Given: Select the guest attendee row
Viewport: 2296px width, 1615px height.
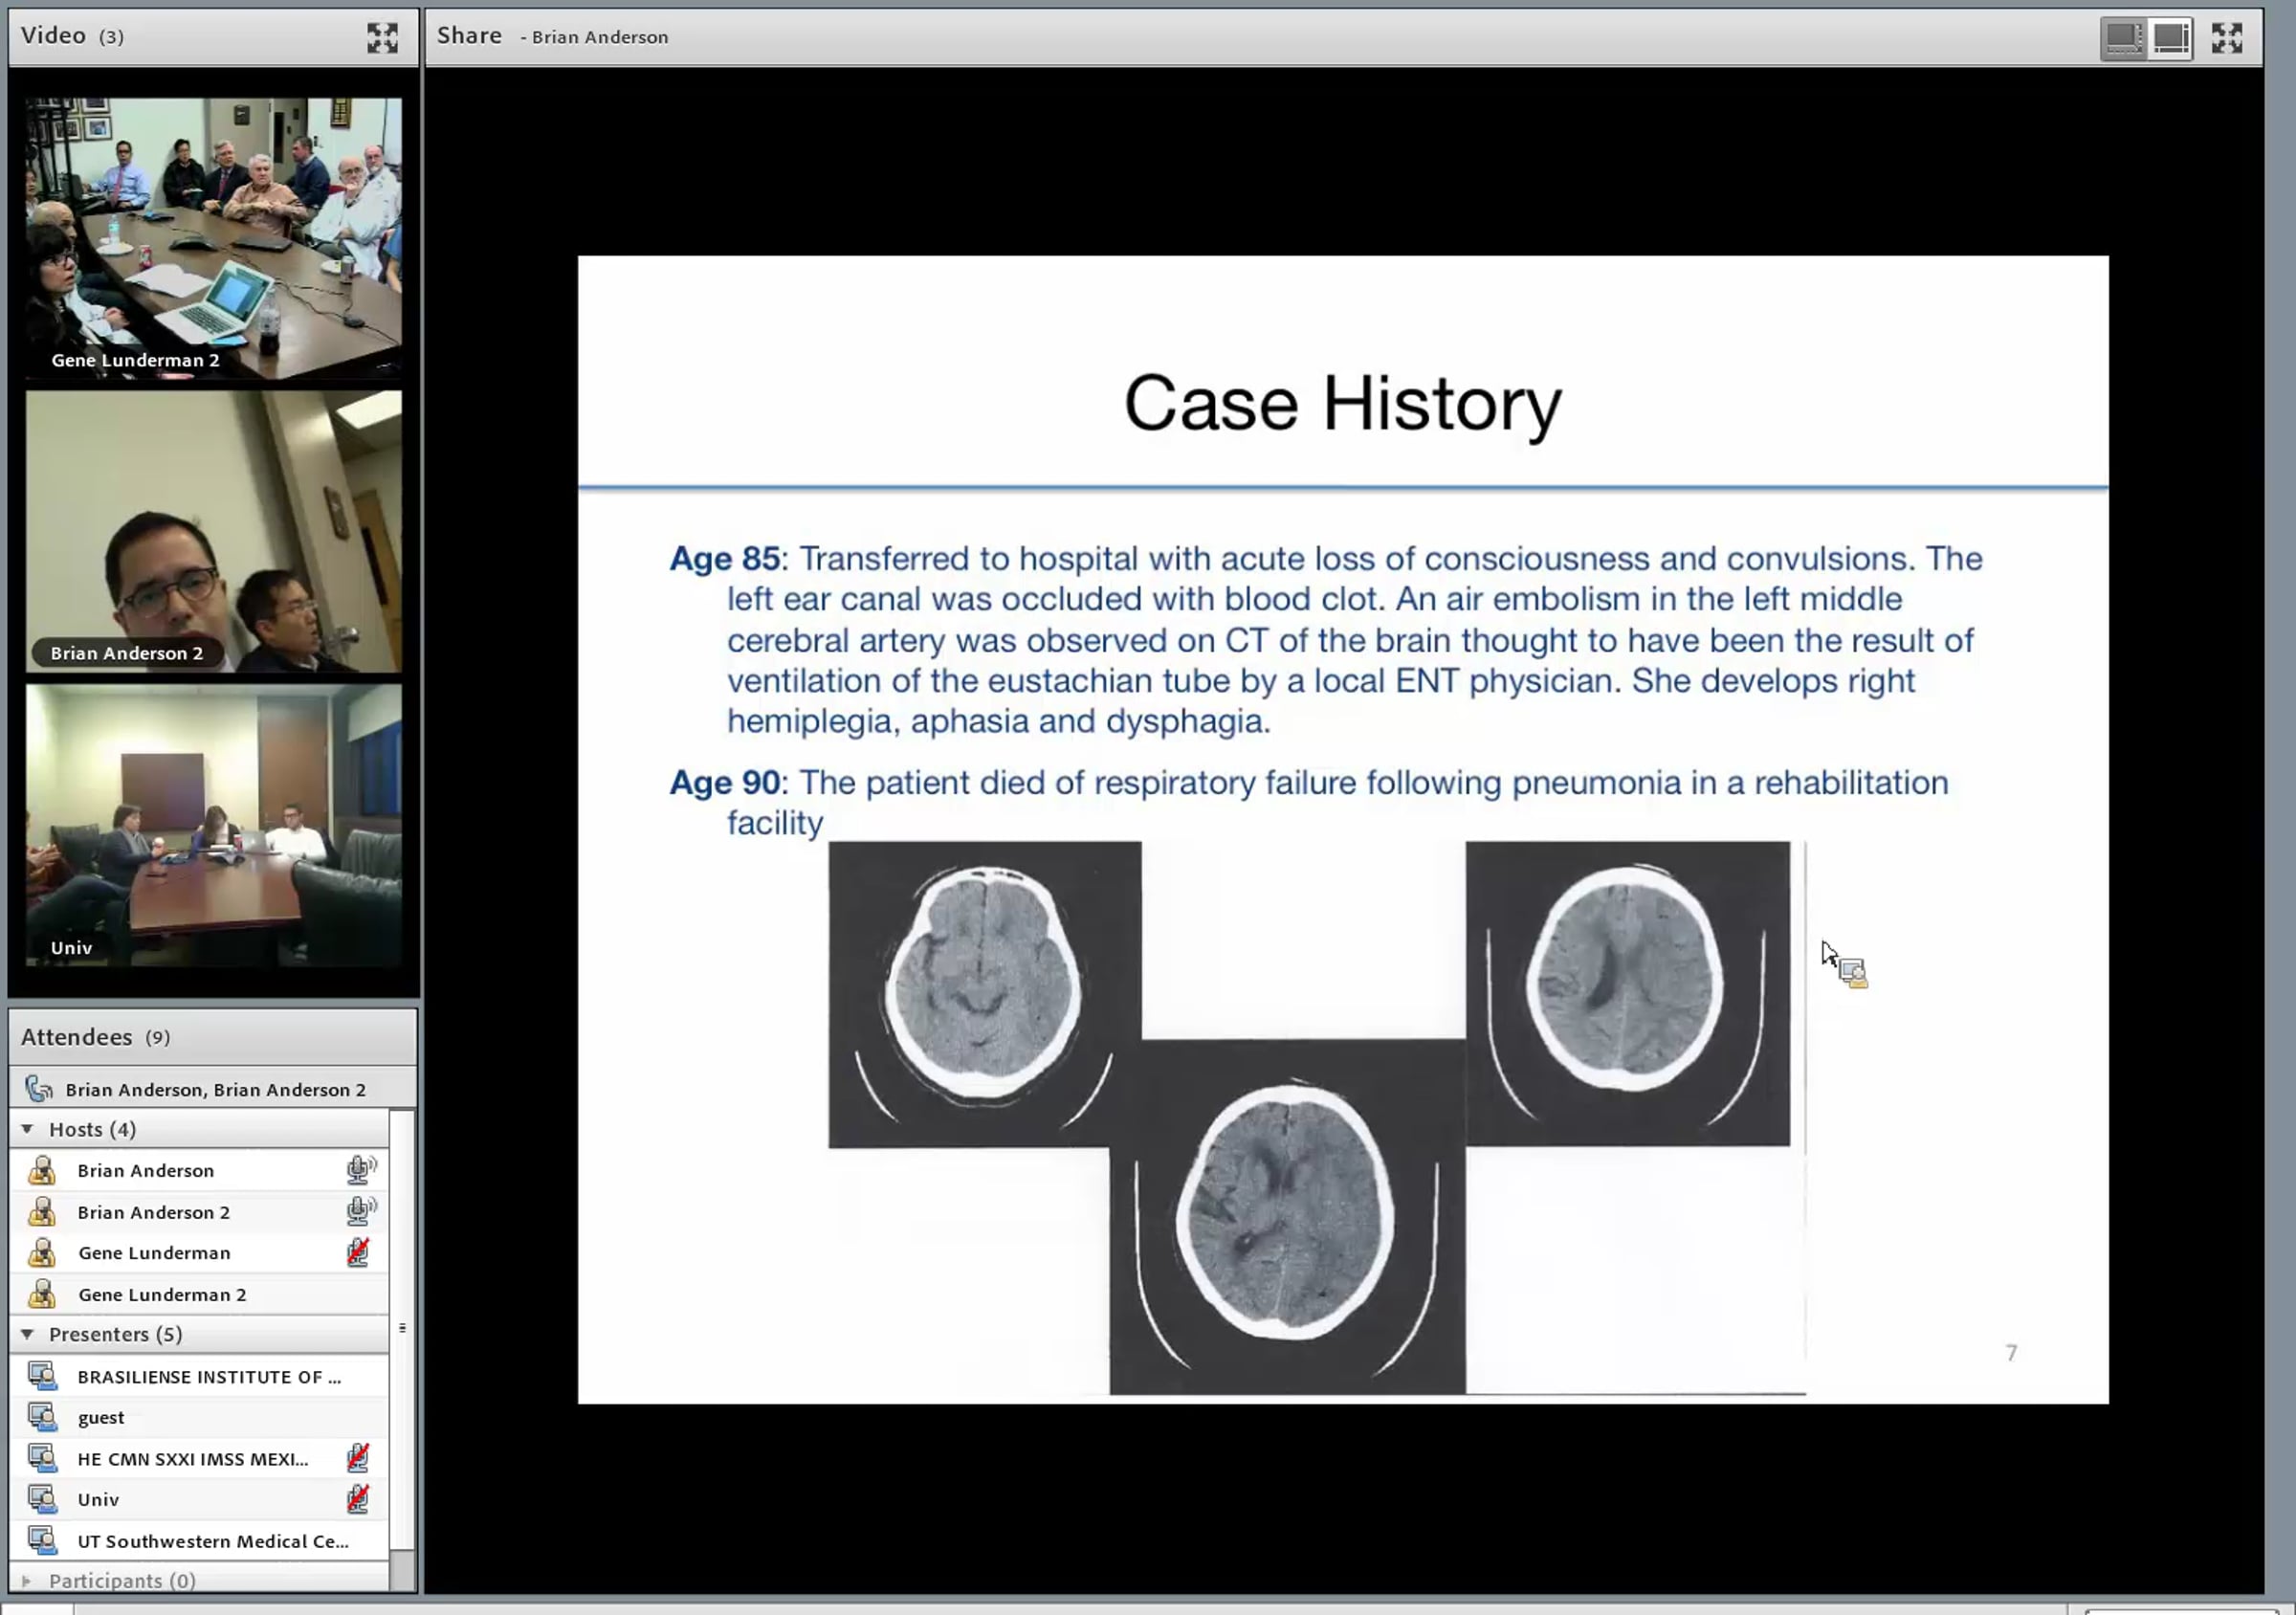Looking at the screenshot, I should click(x=199, y=1417).
